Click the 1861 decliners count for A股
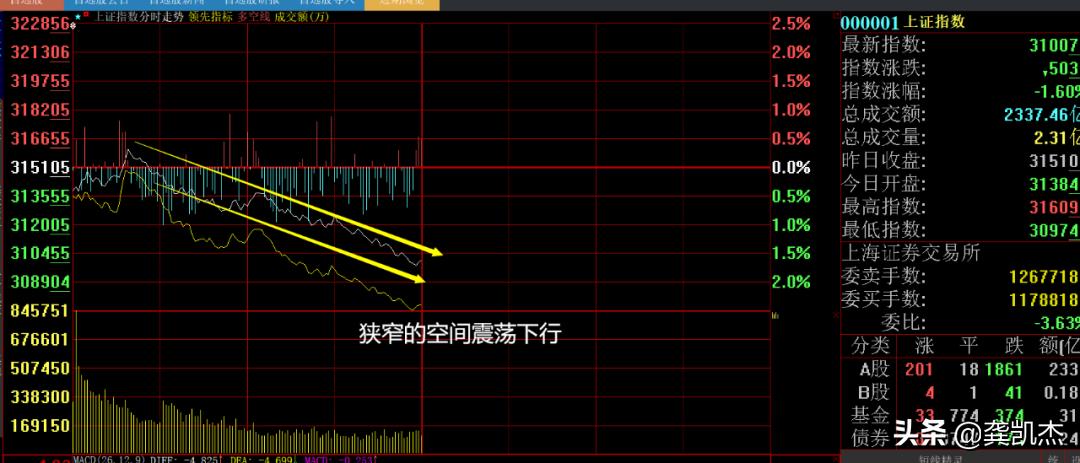1080x463 pixels. tap(1004, 370)
